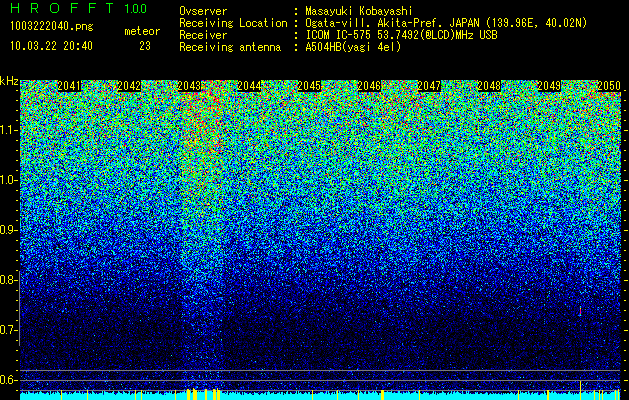Screen dimensions: 629x400
Task: Click the date stamp 10.03.22 20:40
Action: point(51,46)
